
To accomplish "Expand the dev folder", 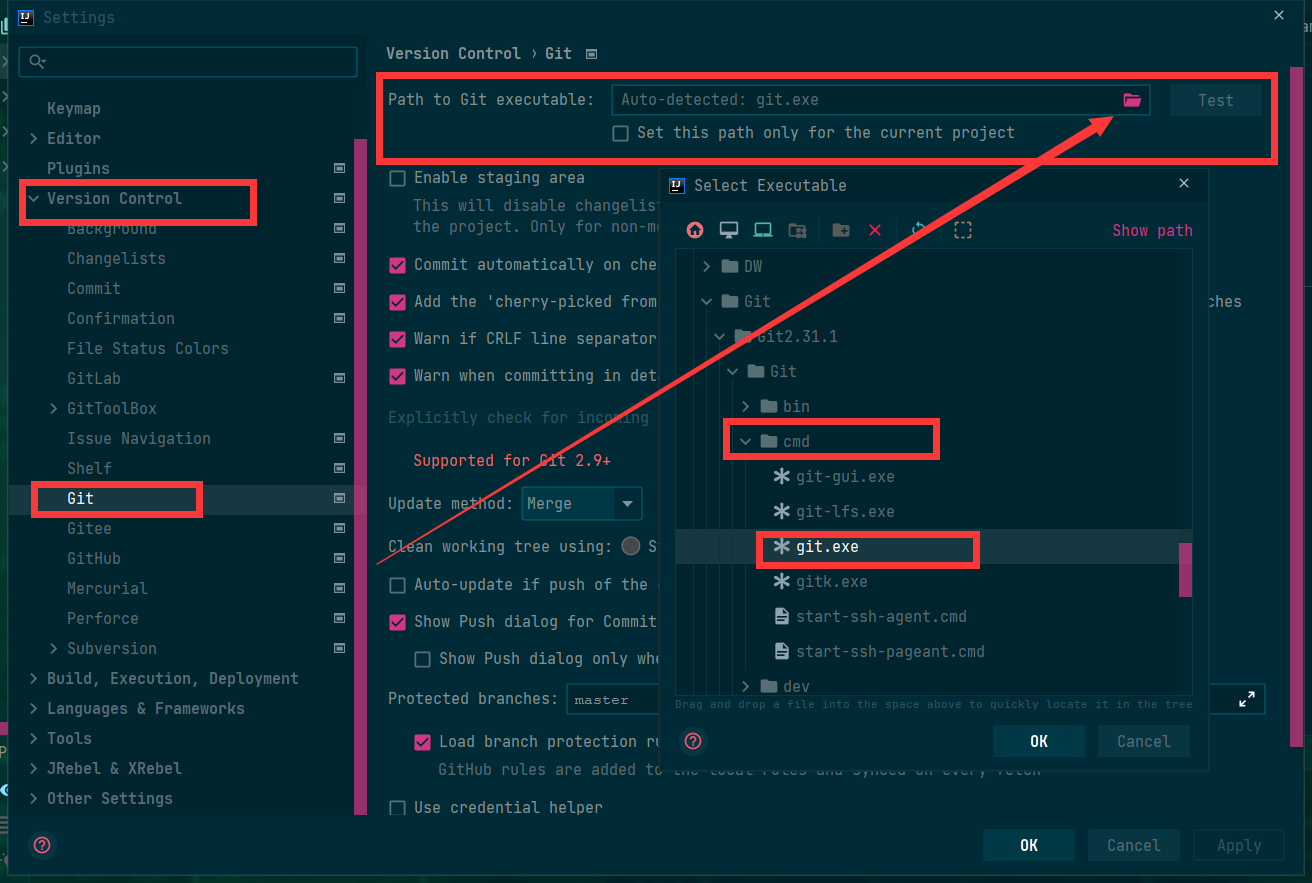I will pos(746,687).
